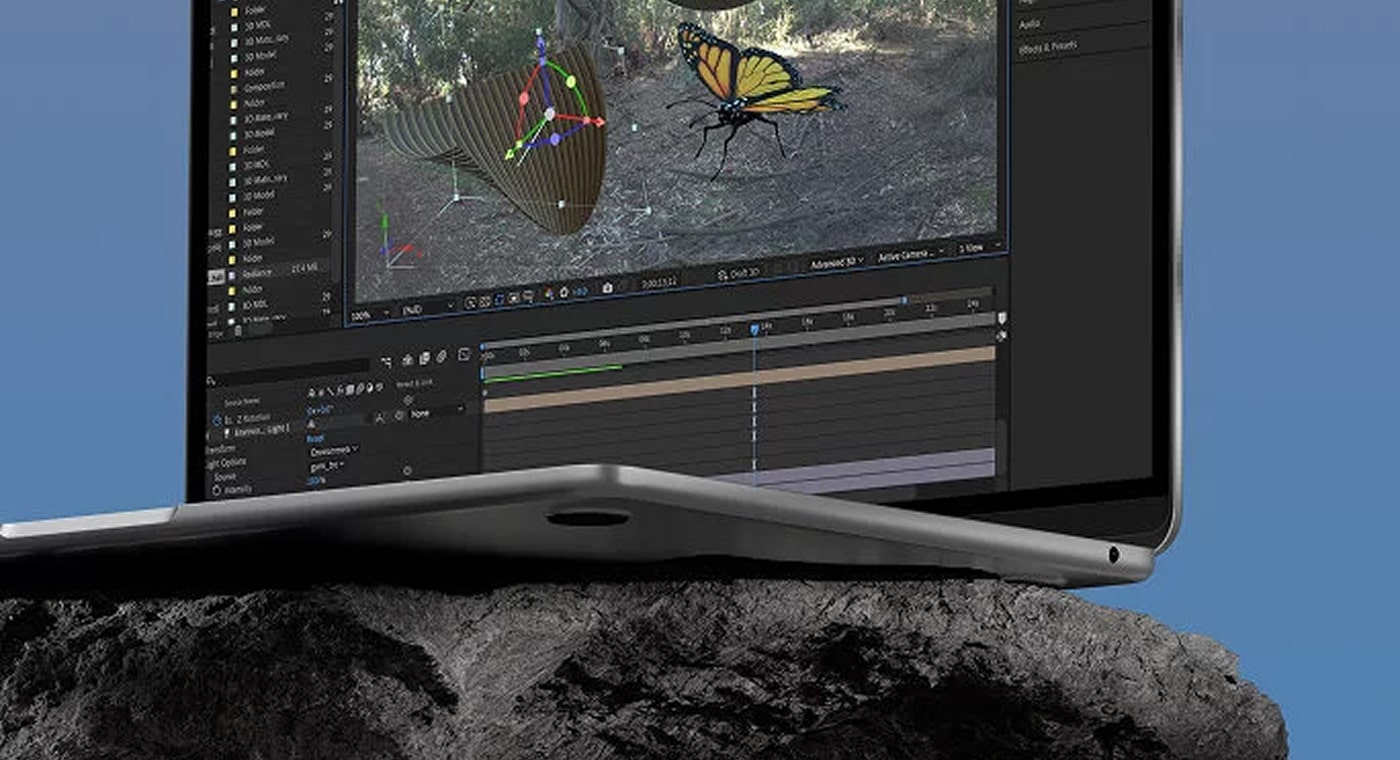Viewport: 1400px width, 760px height.
Task: Select the Reliance item in Project panel
Action: click(x=257, y=272)
